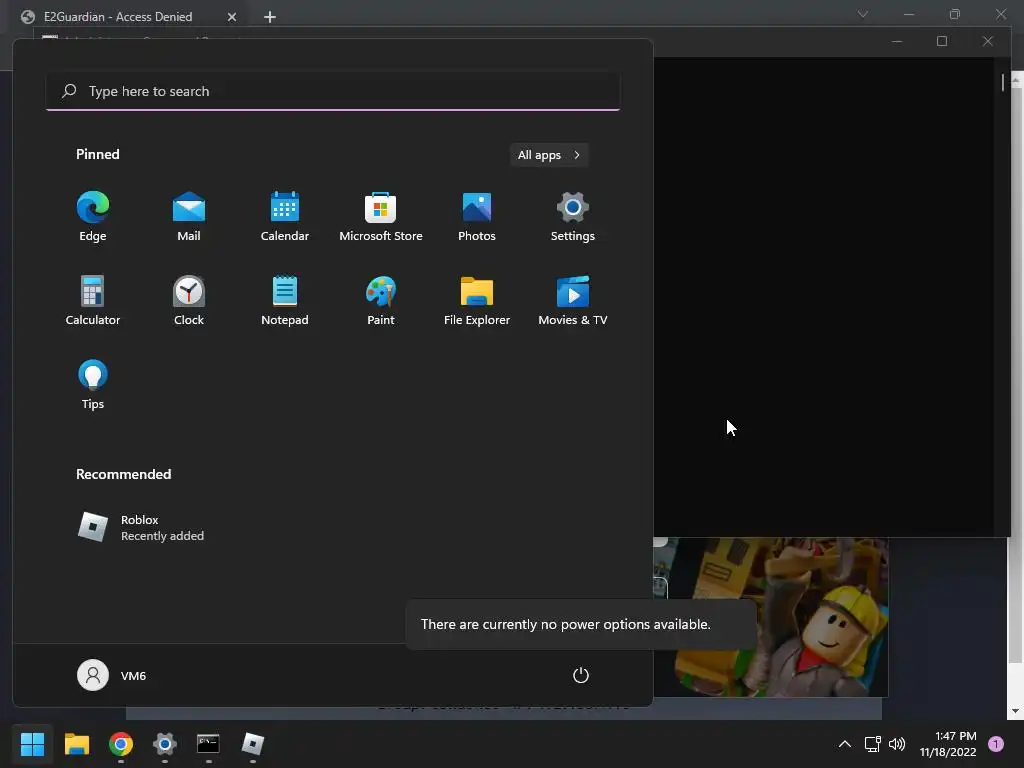Click the 'Pinned' section heading
The width and height of the screenshot is (1024, 768).
[x=98, y=154]
